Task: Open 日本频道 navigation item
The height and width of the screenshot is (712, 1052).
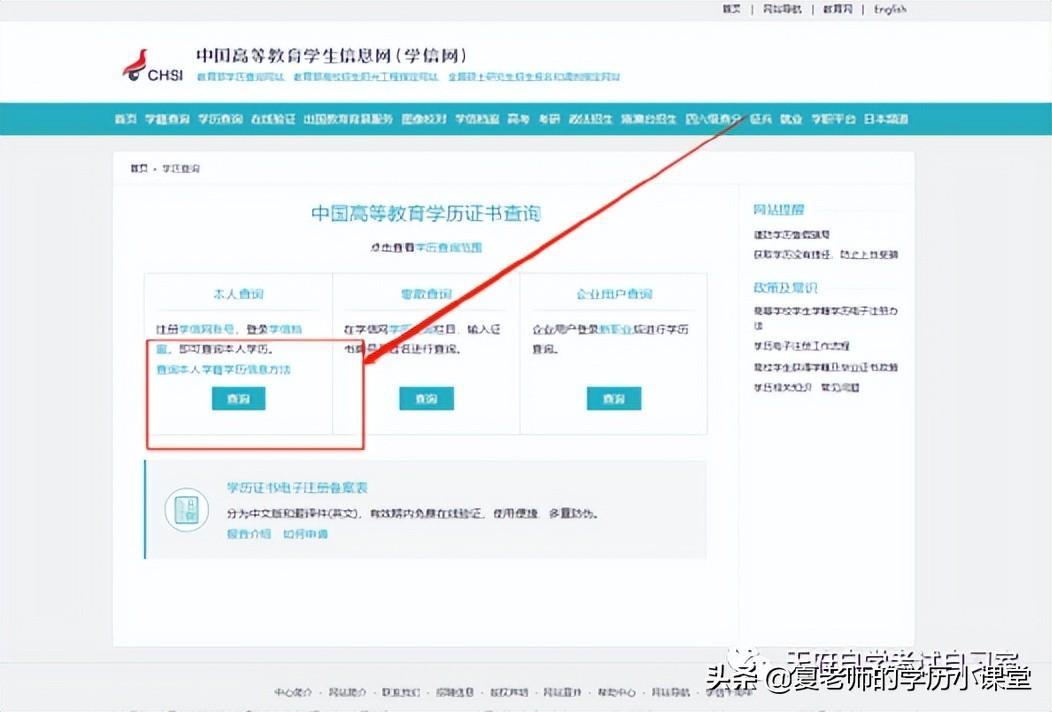Action: point(886,119)
